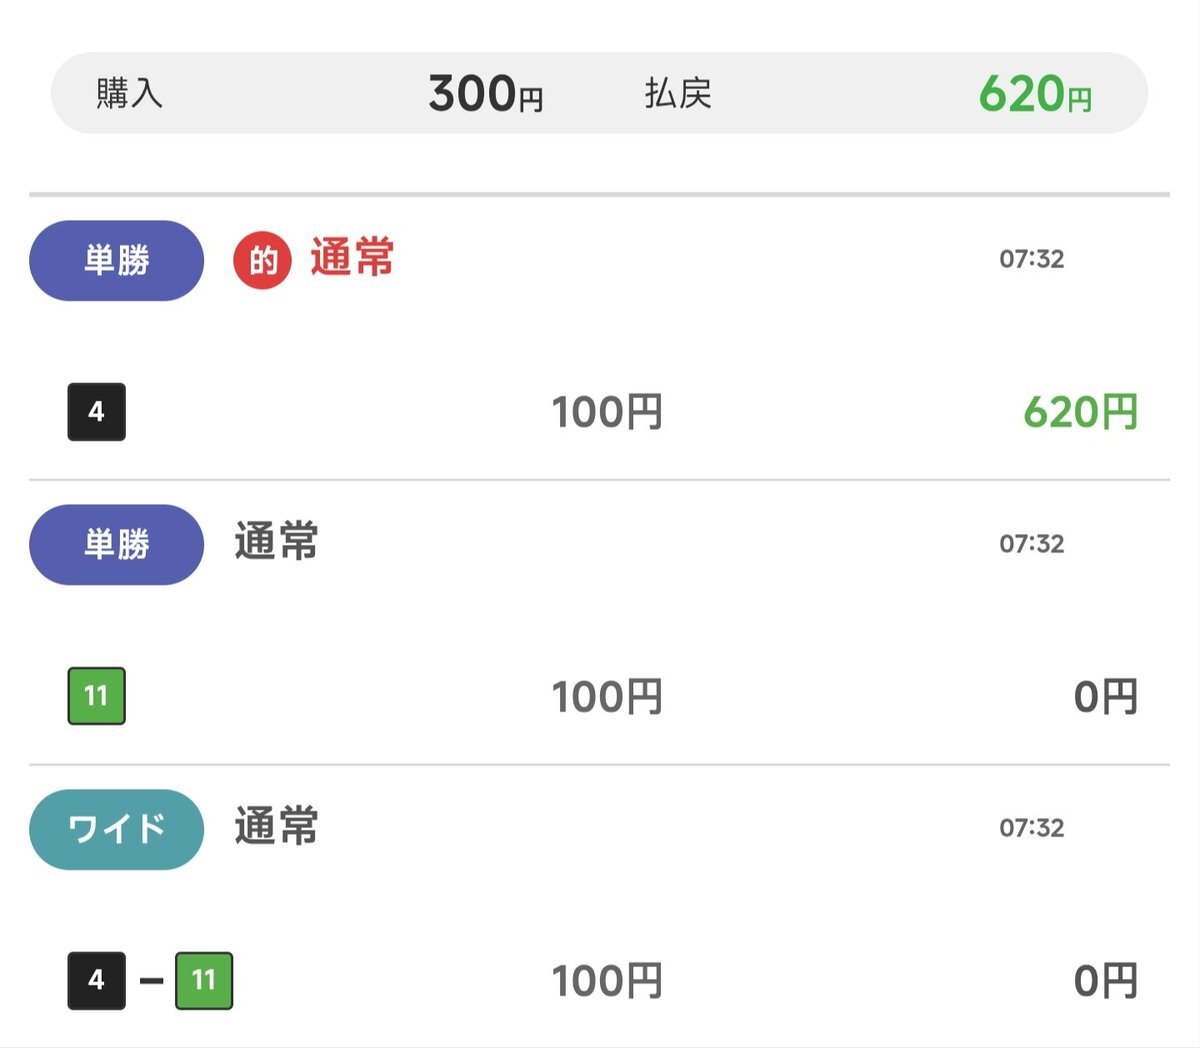Click the black number 4 badge under the first 単勝 bet
This screenshot has width=1200, height=1048.
96,412
